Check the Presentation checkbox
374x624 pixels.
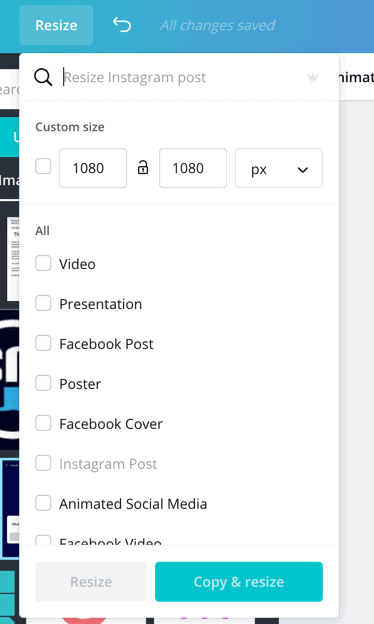coord(43,303)
